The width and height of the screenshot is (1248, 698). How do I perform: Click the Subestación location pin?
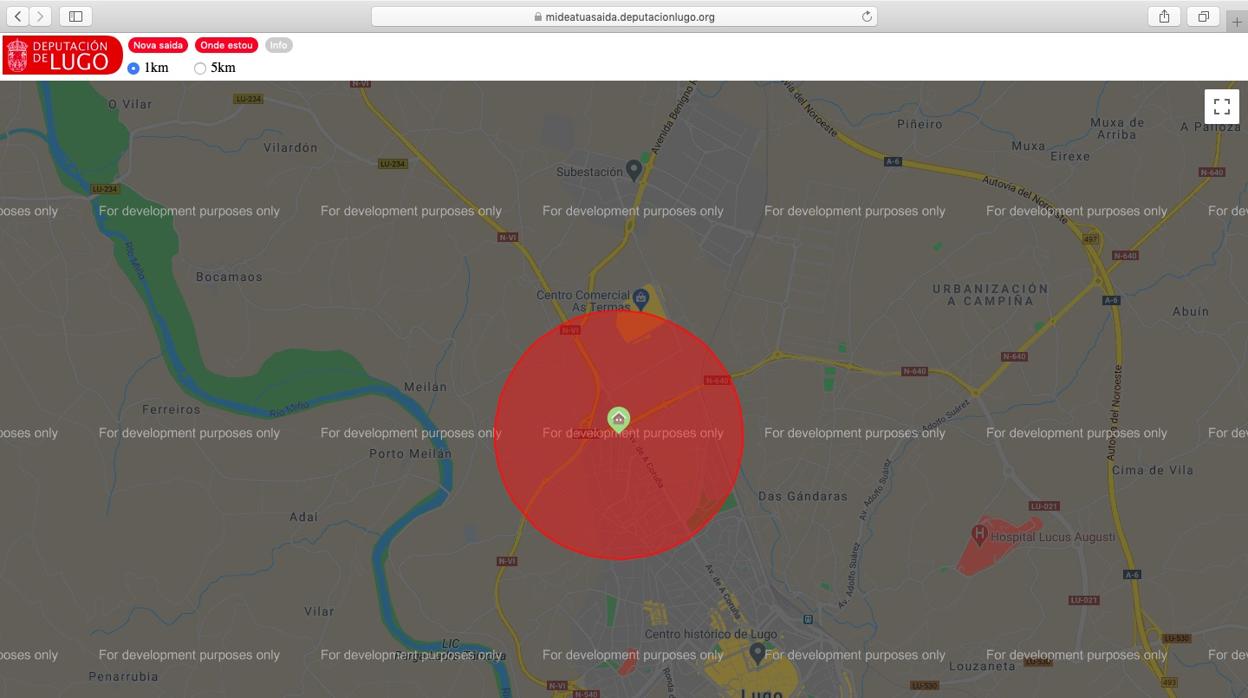(633, 170)
